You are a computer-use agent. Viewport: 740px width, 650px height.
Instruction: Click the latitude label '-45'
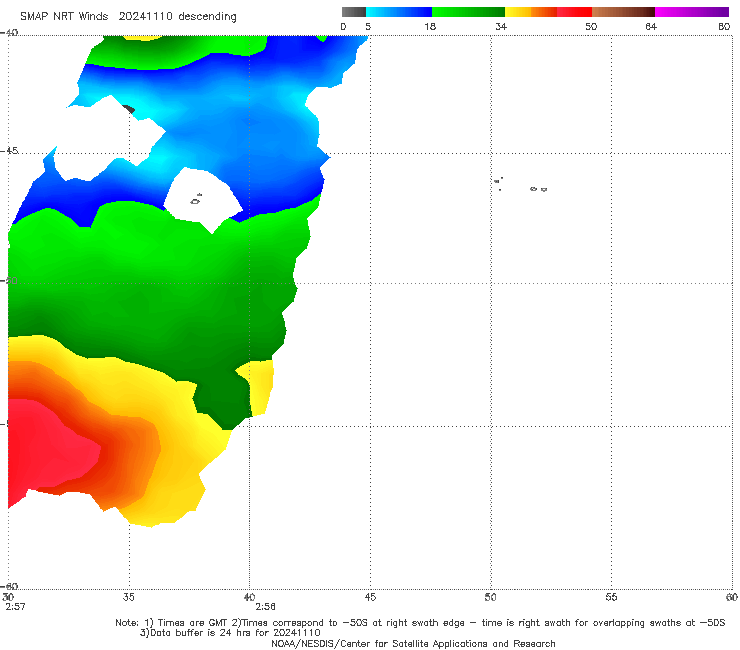(9, 151)
